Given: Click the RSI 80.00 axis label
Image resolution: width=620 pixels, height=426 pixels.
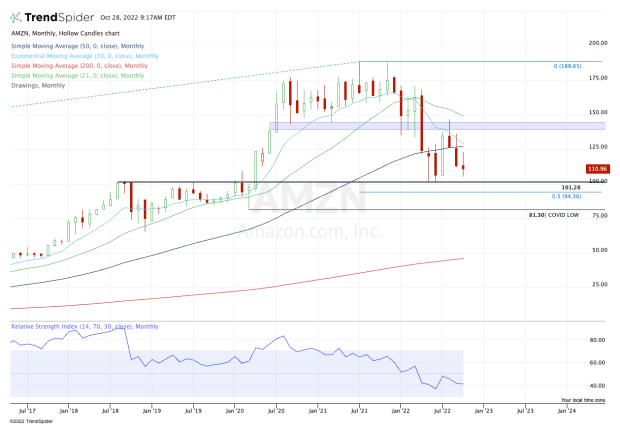Looking at the screenshot, I should pos(597,340).
